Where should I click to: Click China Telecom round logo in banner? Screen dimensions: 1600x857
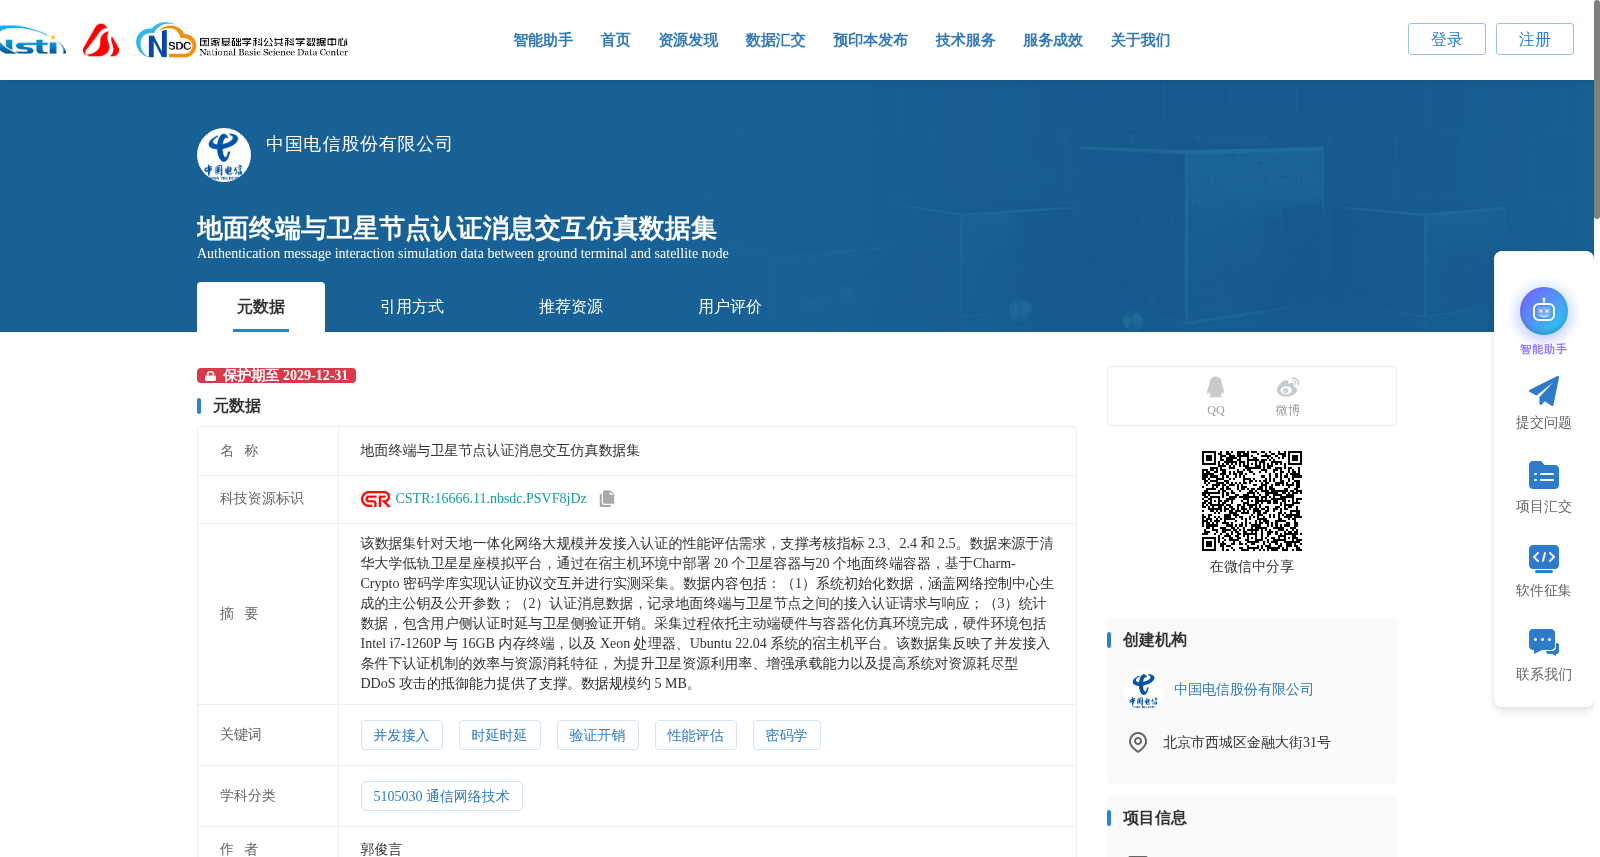pyautogui.click(x=224, y=155)
